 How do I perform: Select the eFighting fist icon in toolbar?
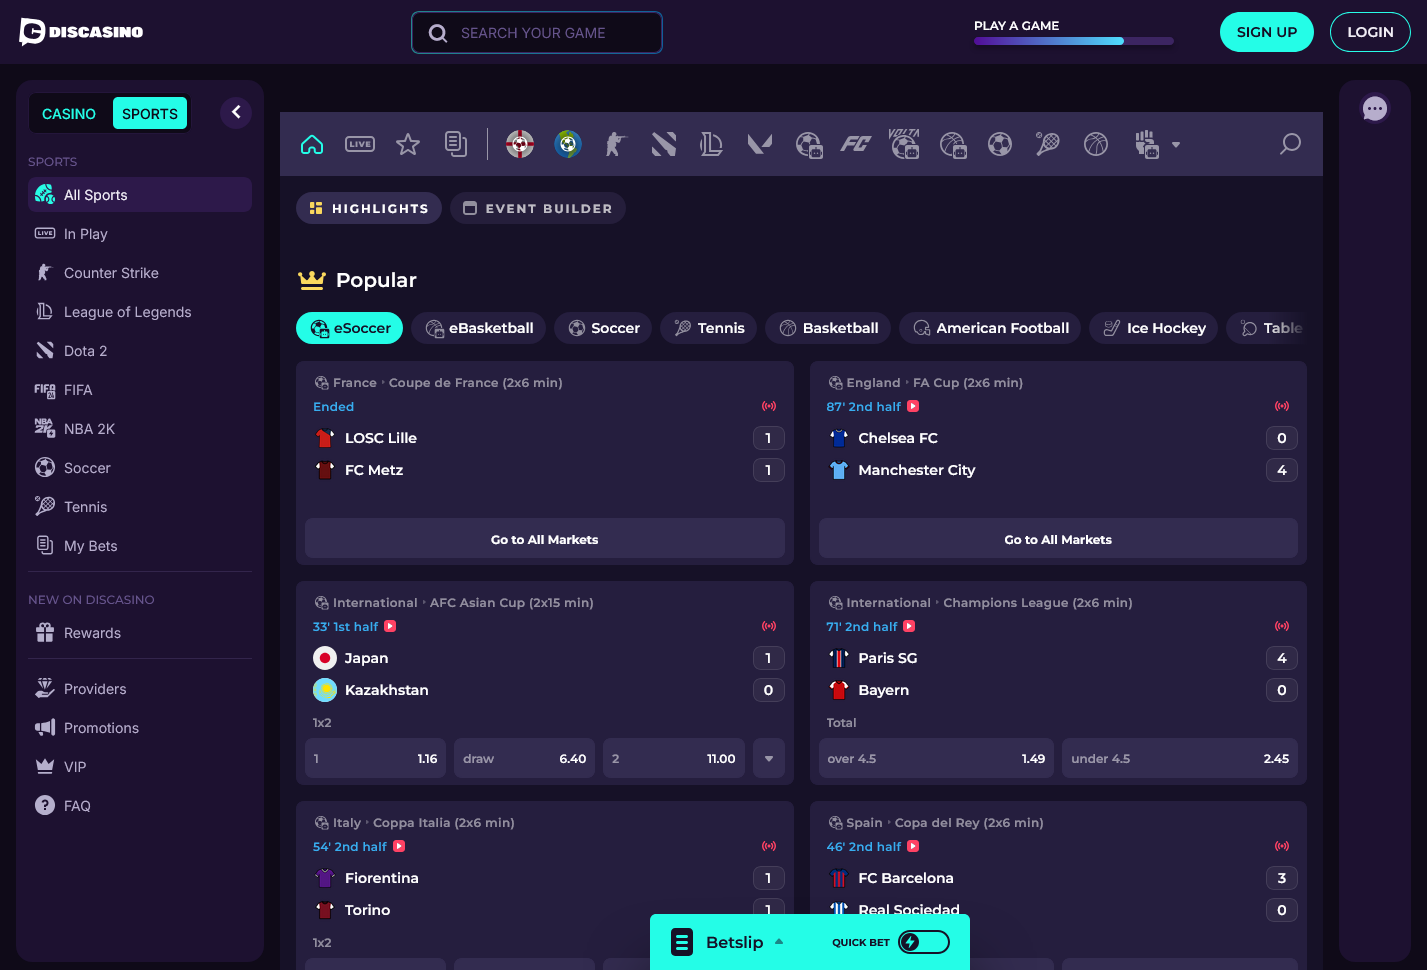point(1146,144)
